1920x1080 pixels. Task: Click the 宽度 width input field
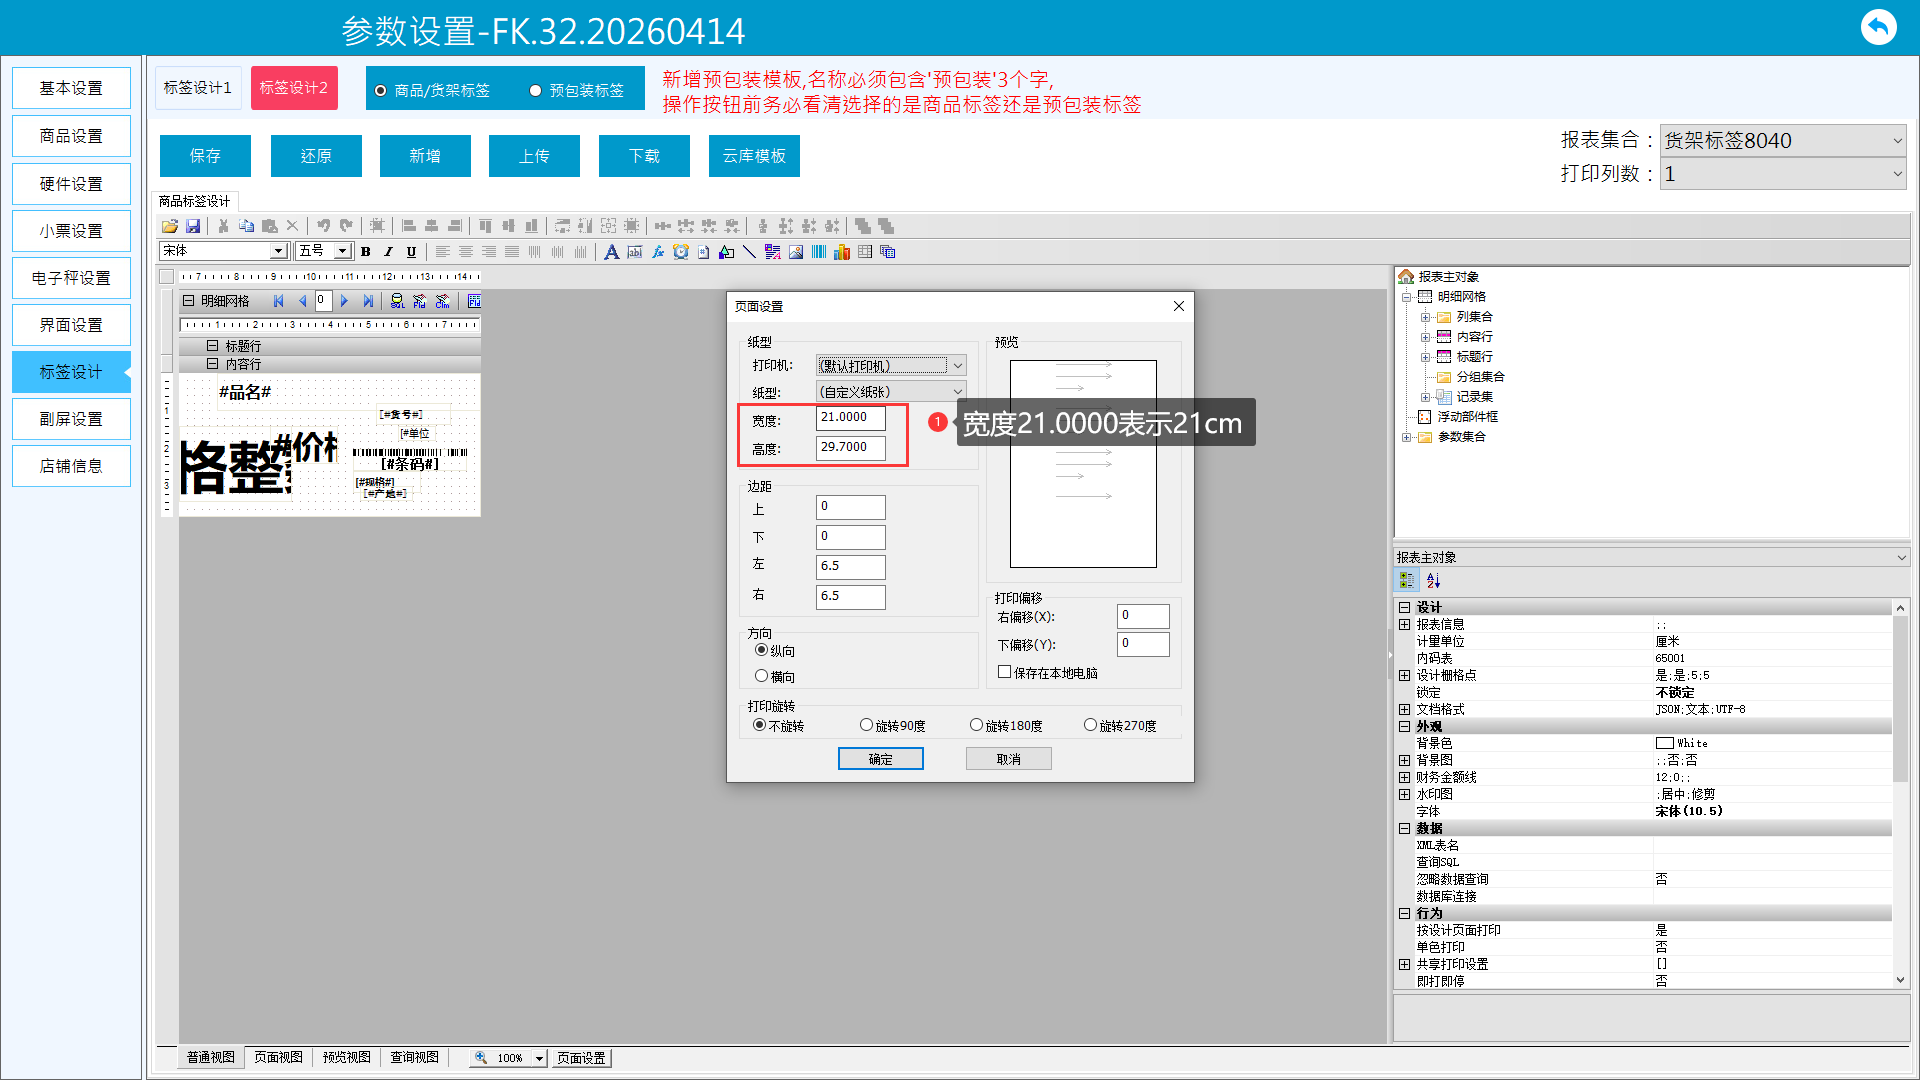pyautogui.click(x=850, y=418)
